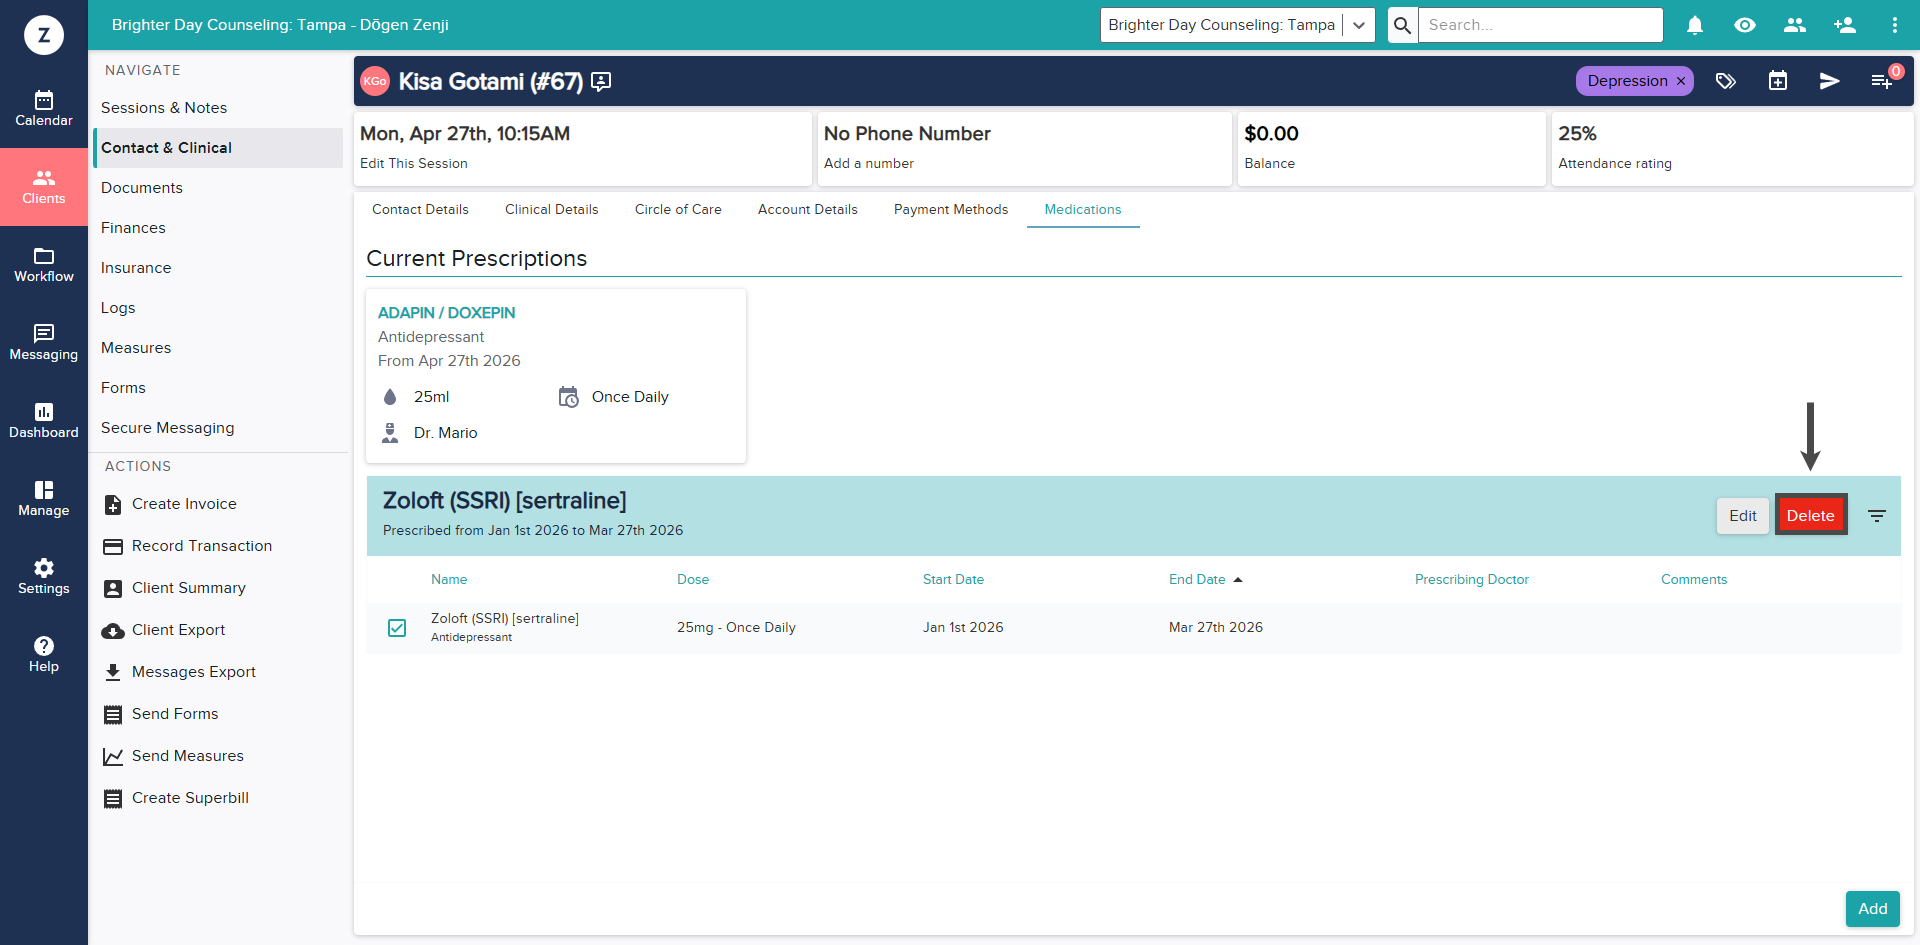
Task: Open Insurance in navigation
Action: (x=218, y=268)
